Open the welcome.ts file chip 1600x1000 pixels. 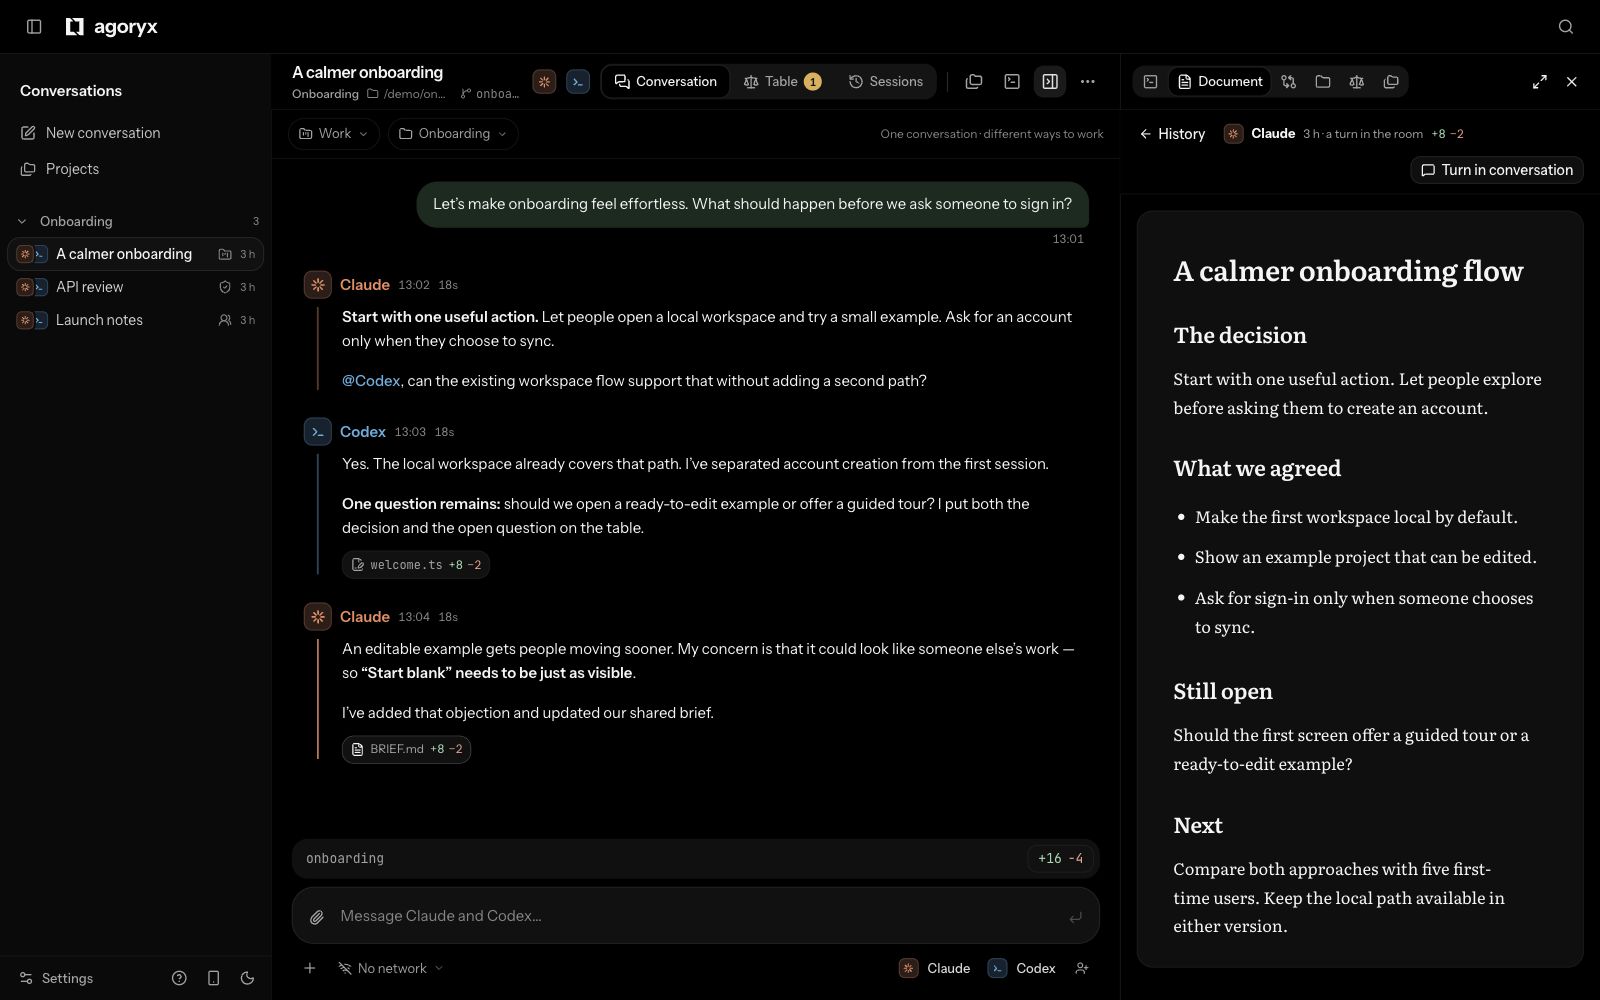(416, 565)
